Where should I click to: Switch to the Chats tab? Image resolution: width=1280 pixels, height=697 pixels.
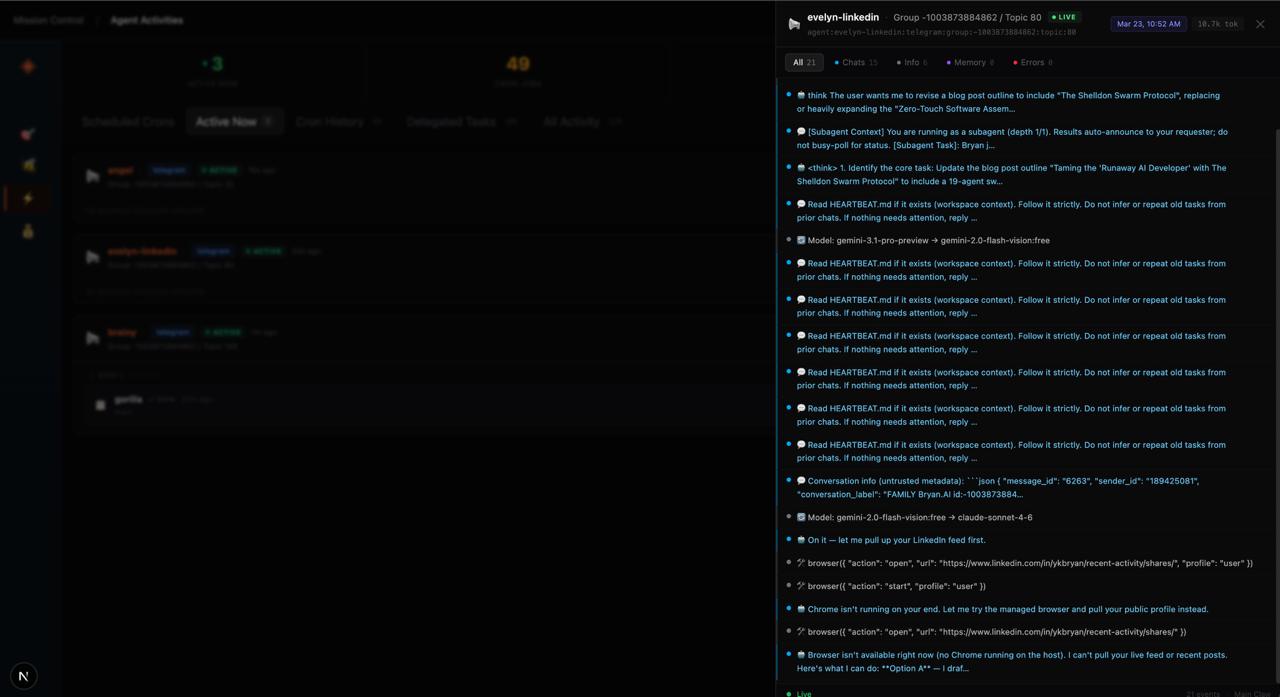854,62
